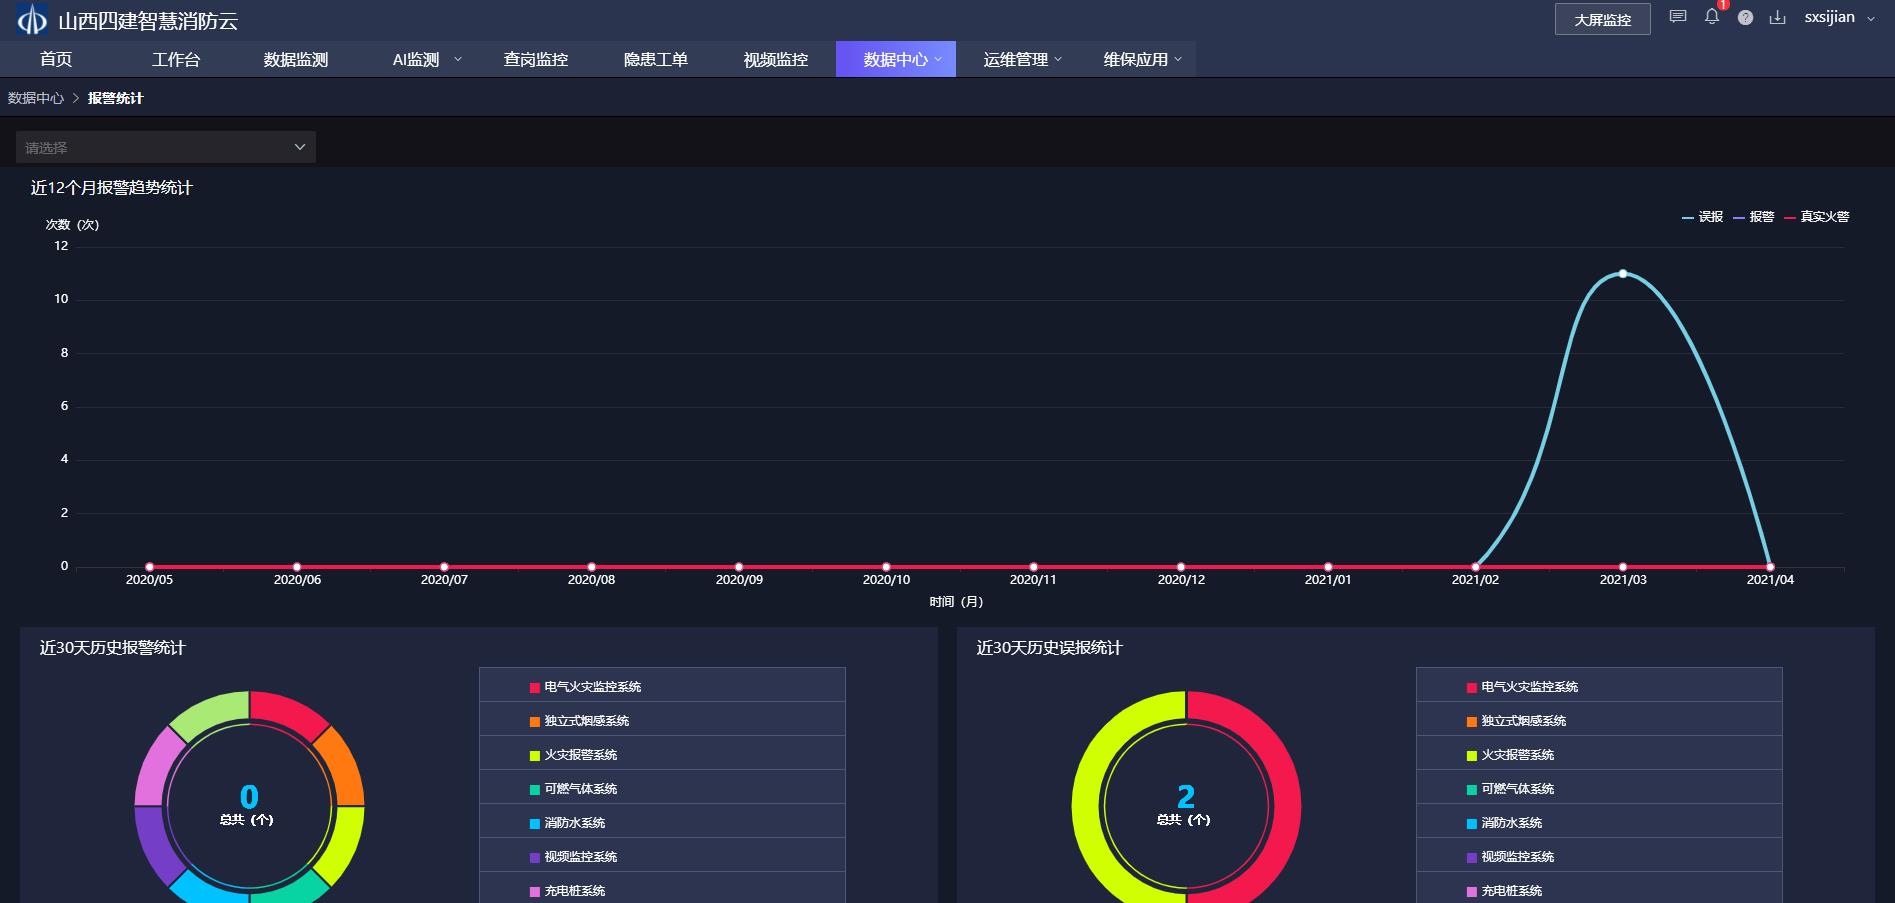The image size is (1895, 903).
Task: Open the help question mark icon
Action: 1745,18
